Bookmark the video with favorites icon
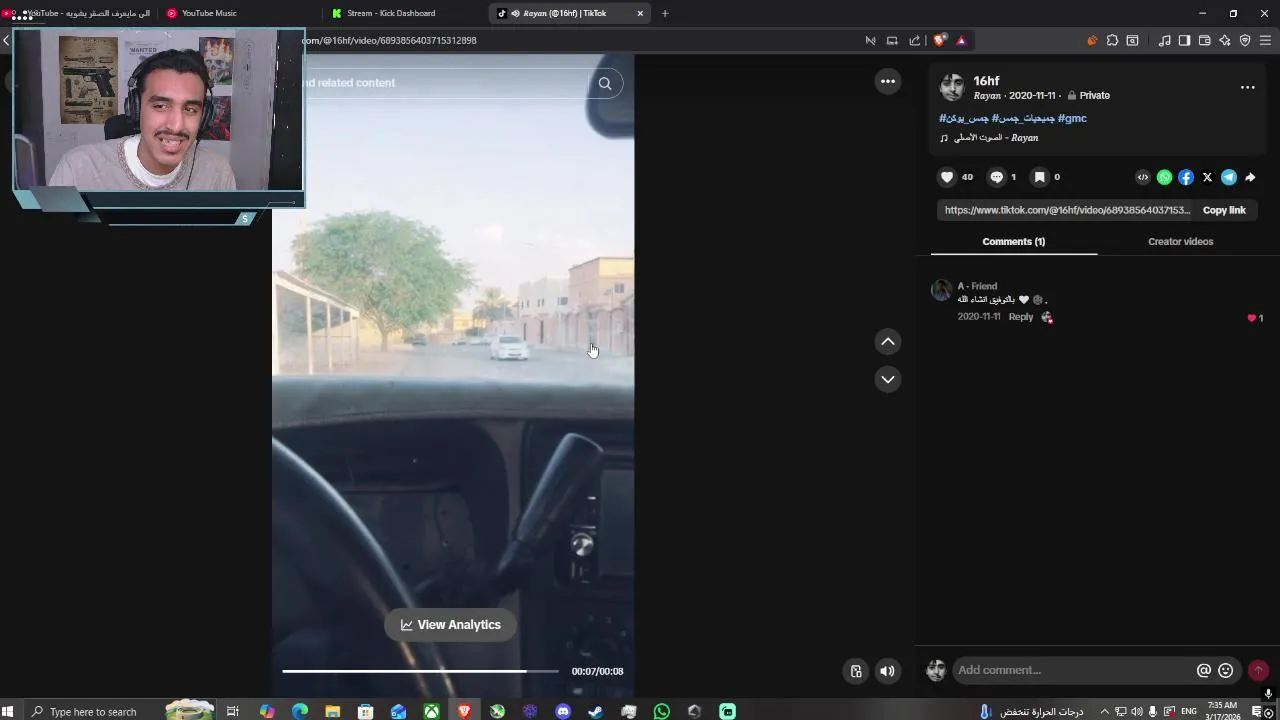This screenshot has height=720, width=1280. (1039, 177)
